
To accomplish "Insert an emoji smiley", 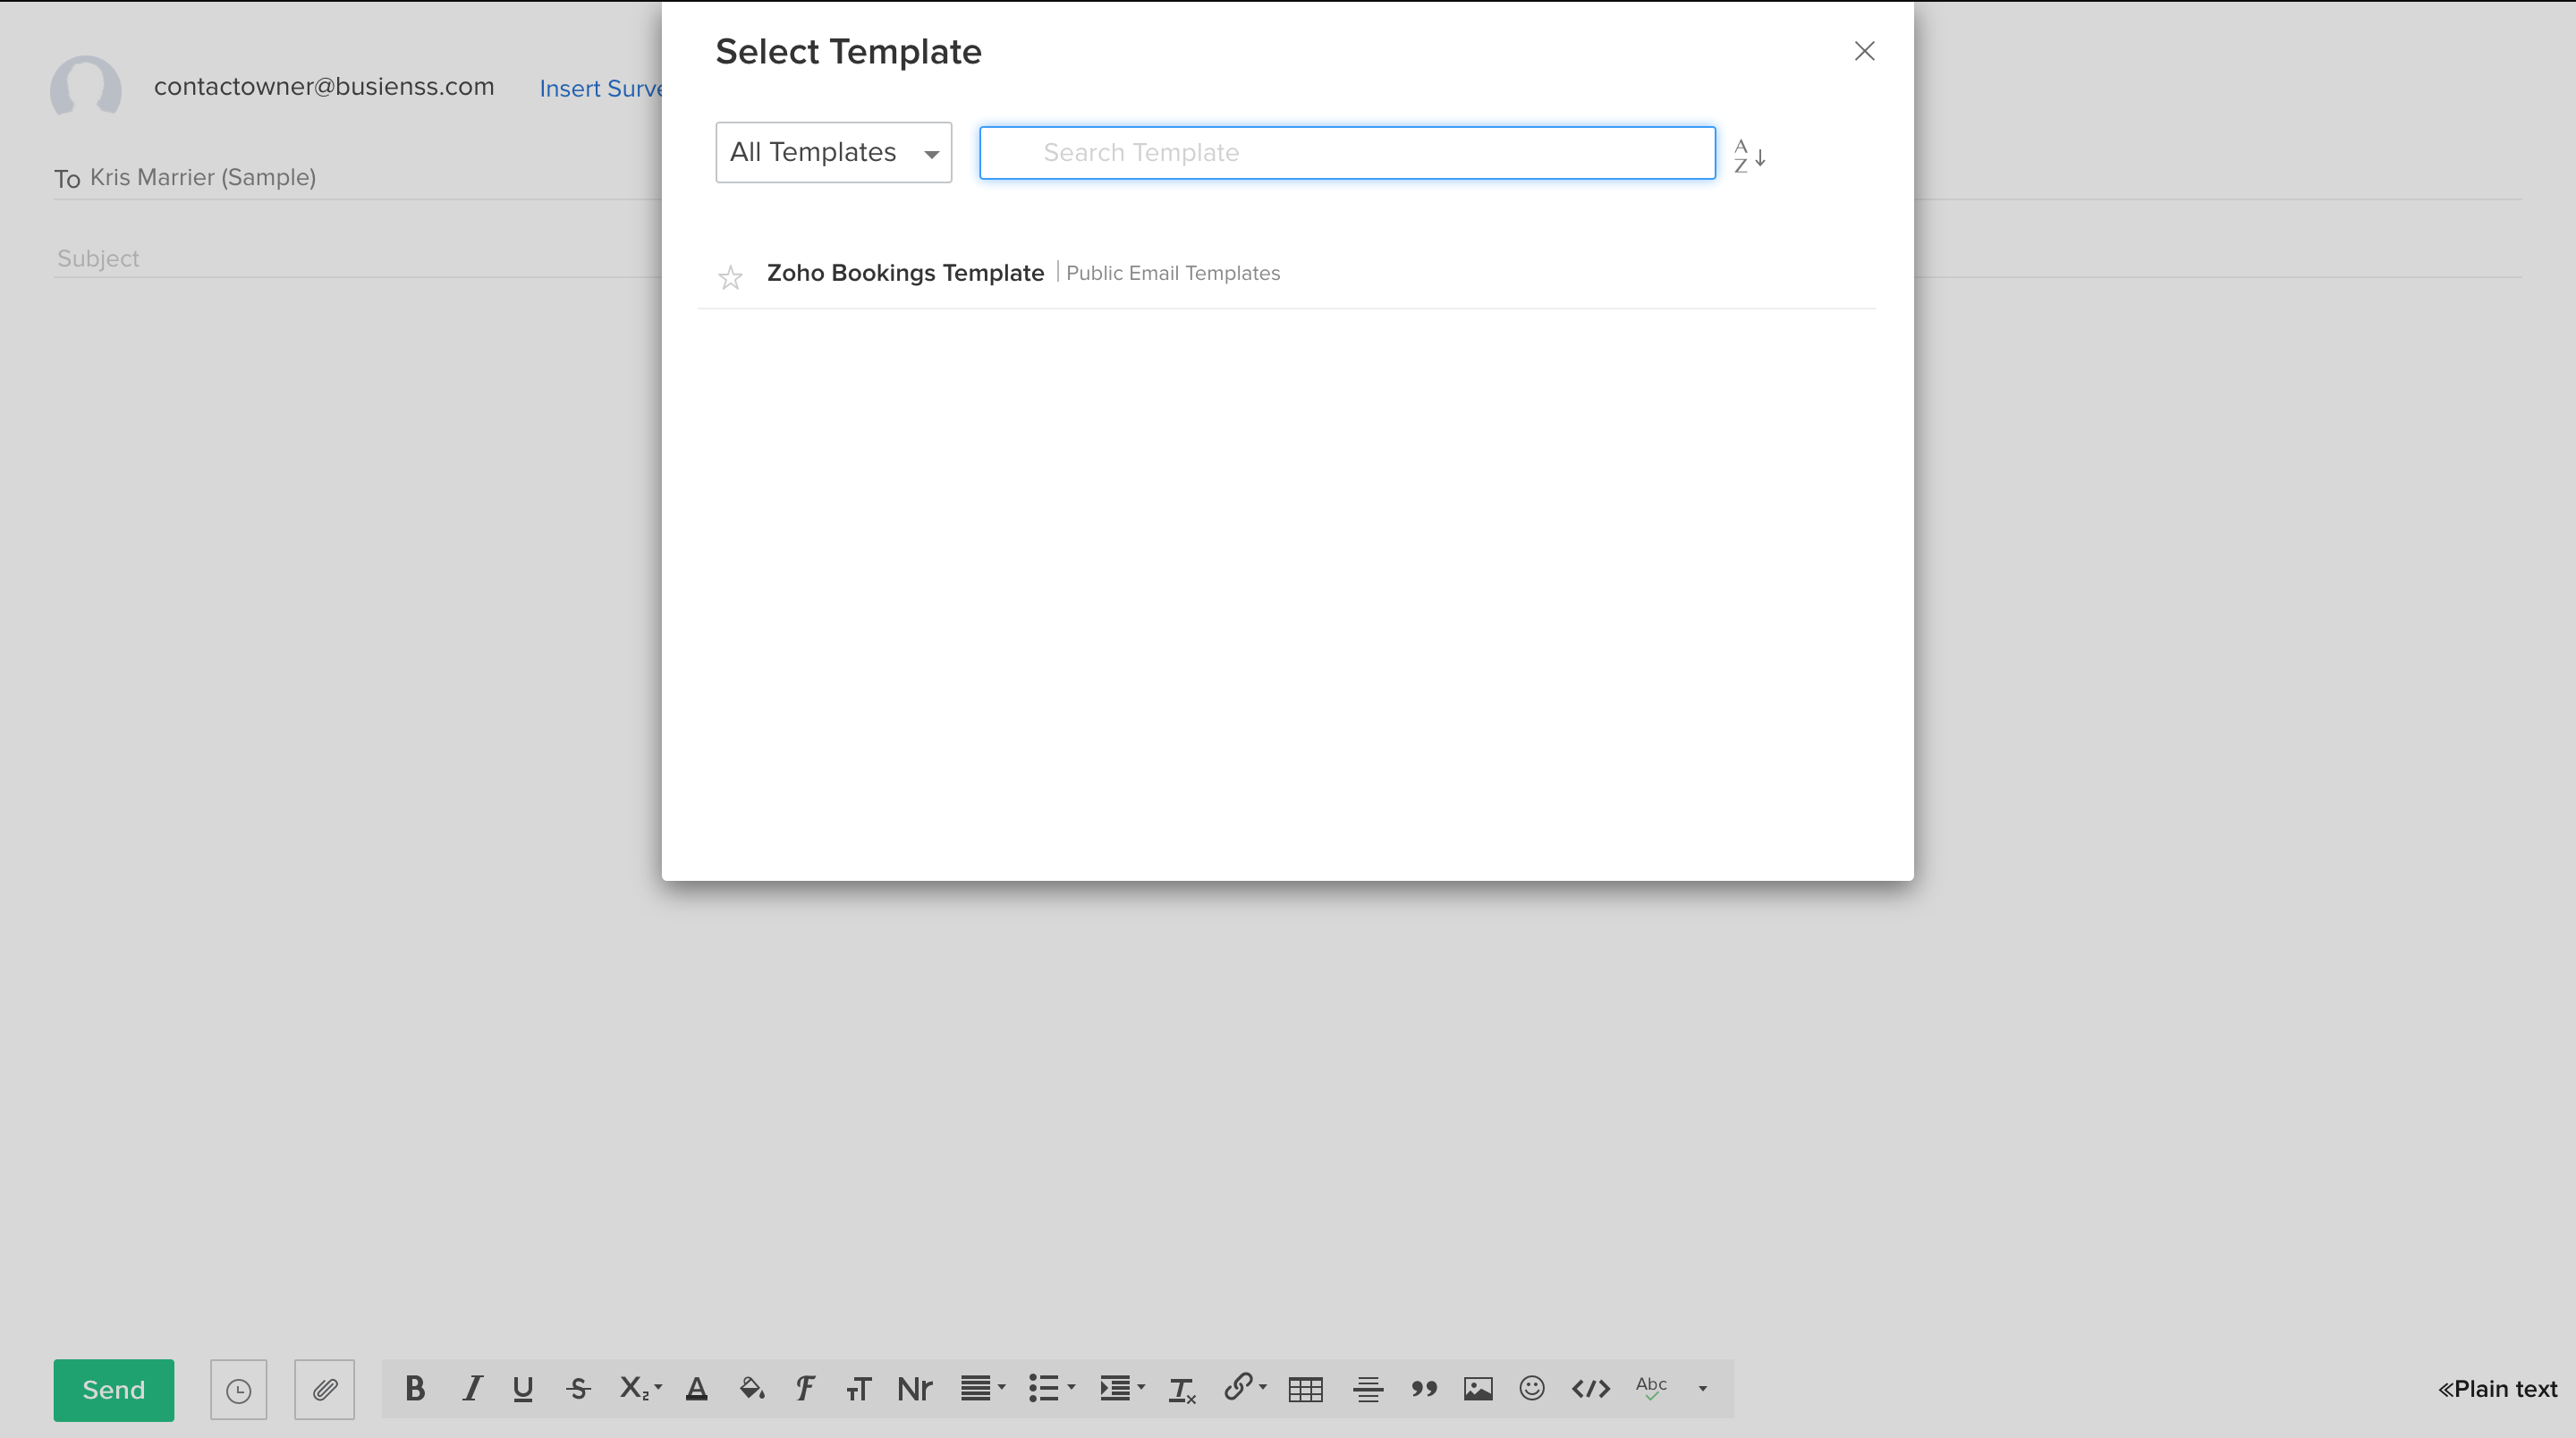I will 1531,1388.
